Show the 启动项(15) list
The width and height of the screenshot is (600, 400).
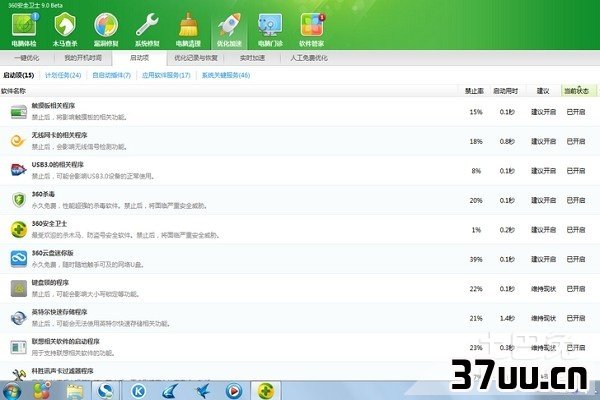point(18,75)
